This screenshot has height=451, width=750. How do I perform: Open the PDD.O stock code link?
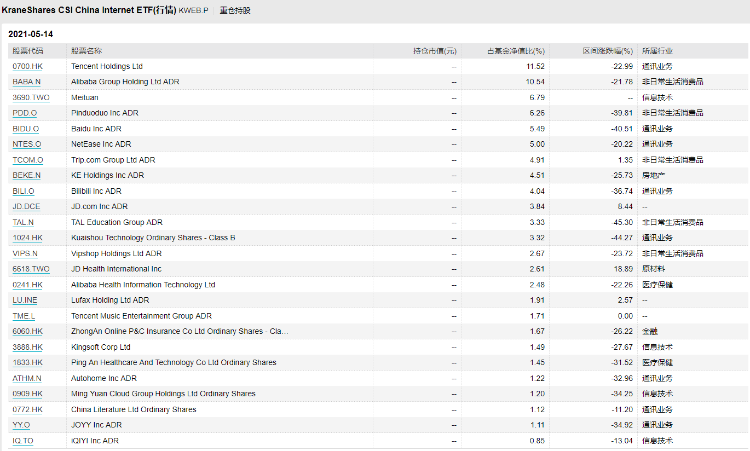click(x=24, y=113)
